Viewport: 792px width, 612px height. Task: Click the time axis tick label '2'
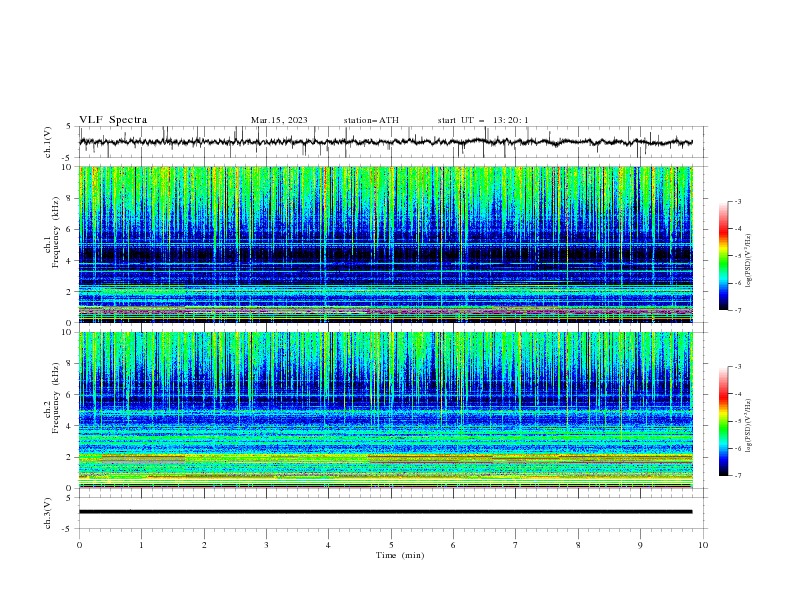[x=204, y=545]
